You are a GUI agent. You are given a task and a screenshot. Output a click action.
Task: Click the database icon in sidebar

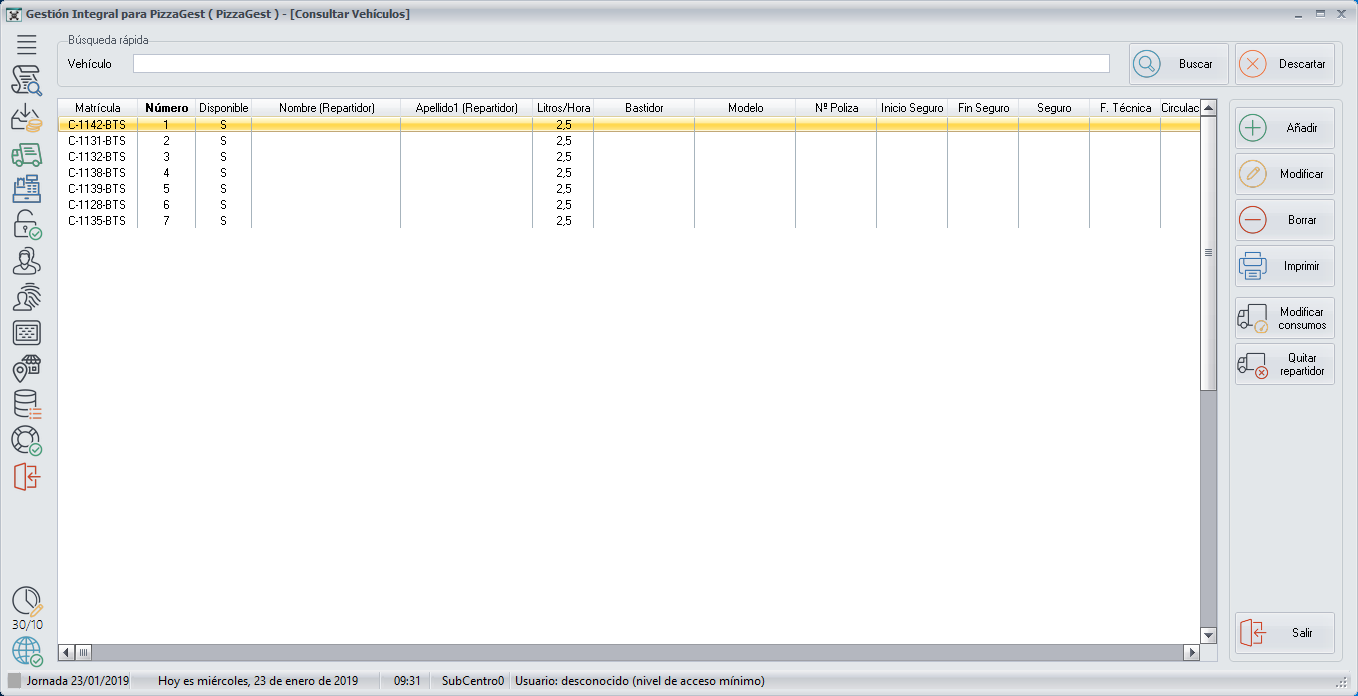tap(26, 404)
